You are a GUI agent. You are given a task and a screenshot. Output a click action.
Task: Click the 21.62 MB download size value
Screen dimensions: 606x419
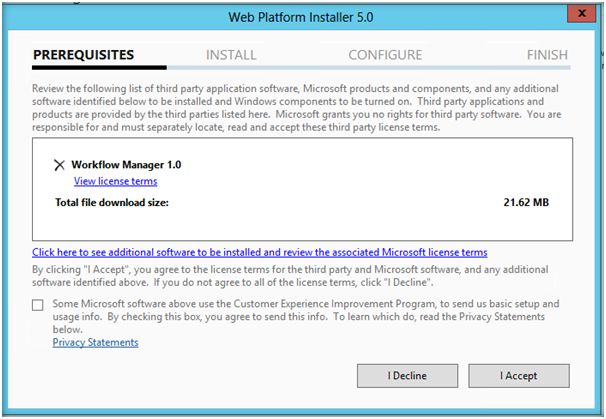[525, 202]
